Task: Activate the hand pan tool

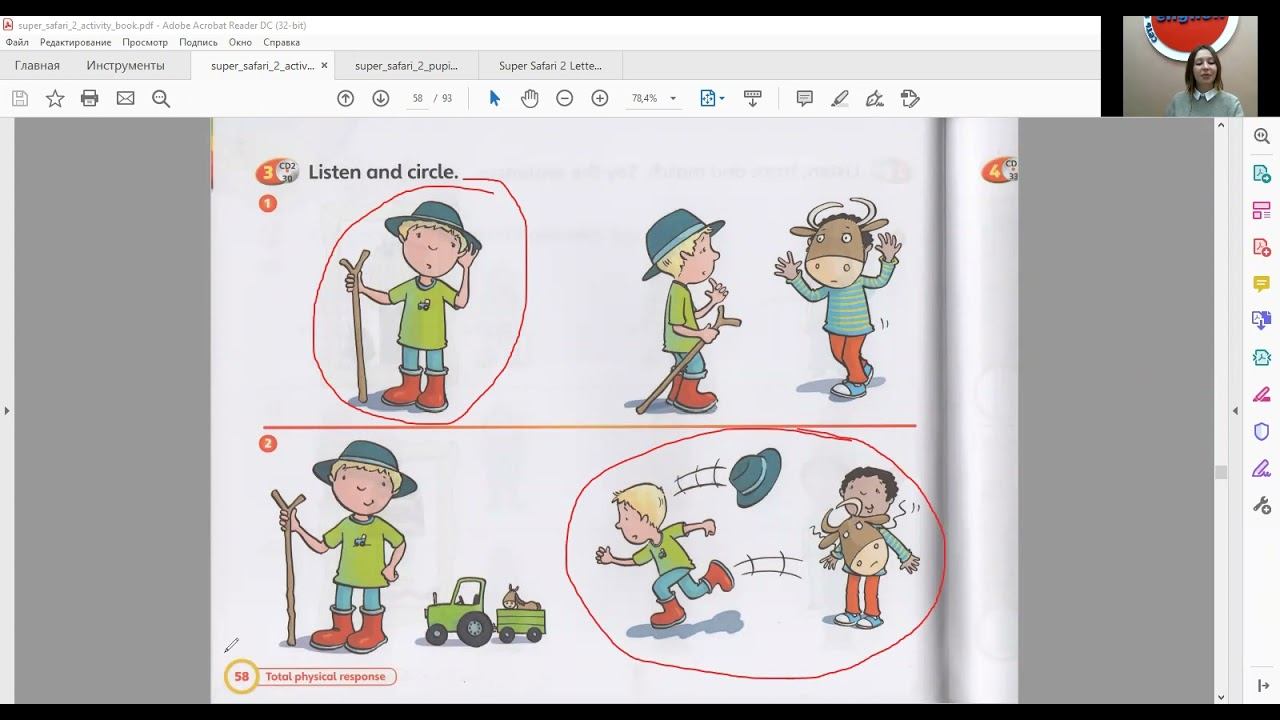Action: (529, 98)
